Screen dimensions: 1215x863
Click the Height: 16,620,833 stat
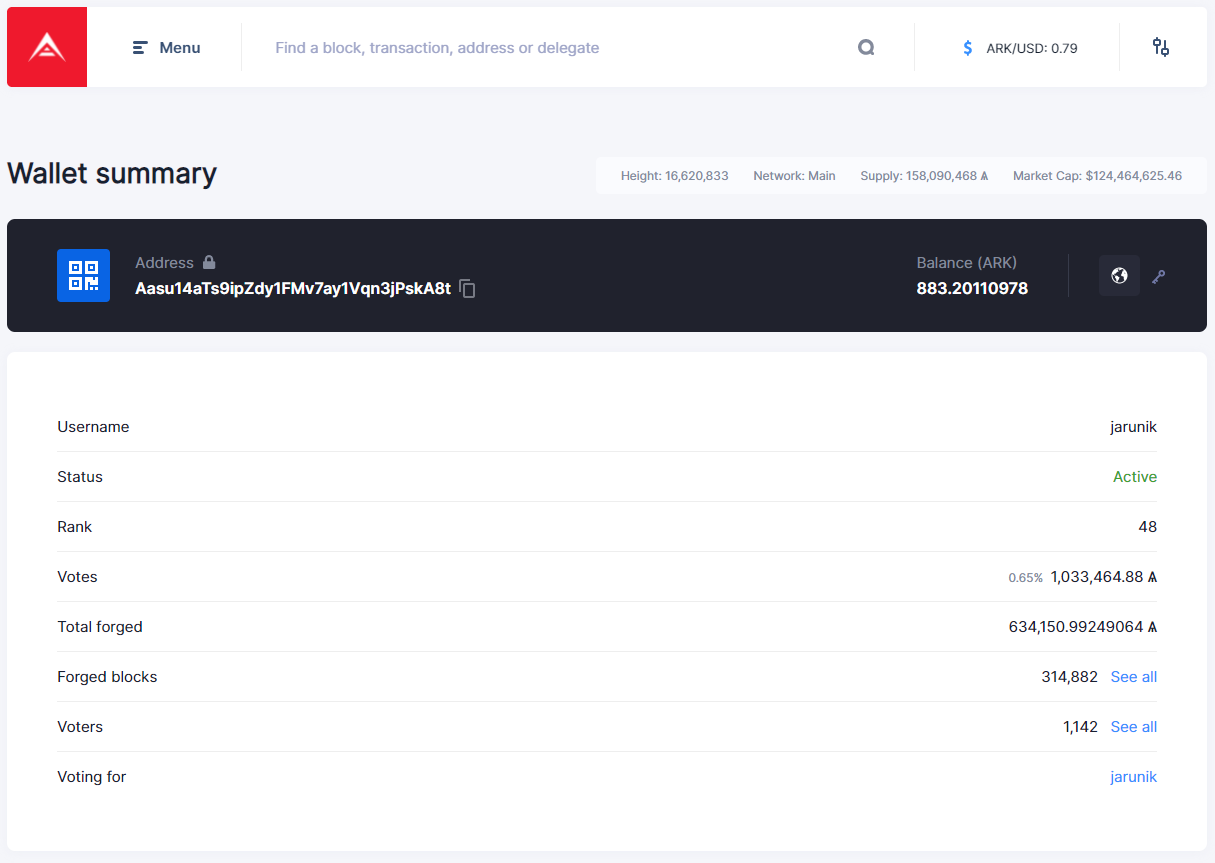click(674, 176)
